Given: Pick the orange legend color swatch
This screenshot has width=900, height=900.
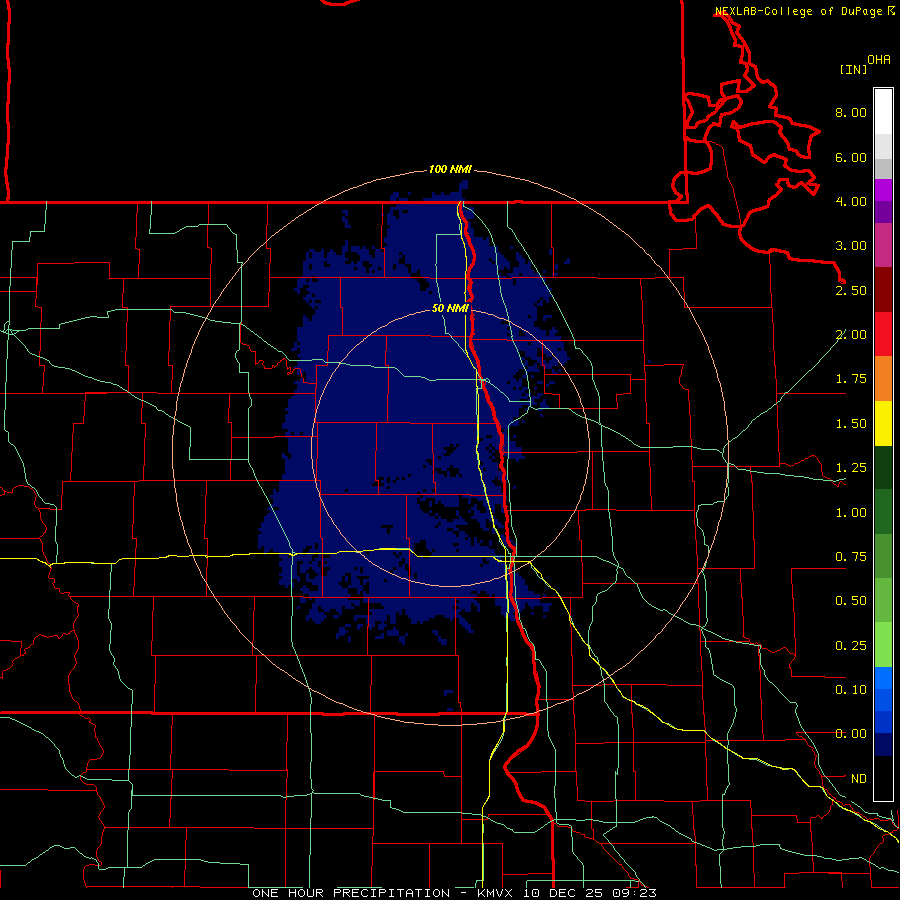Looking at the screenshot, I should point(883,379).
